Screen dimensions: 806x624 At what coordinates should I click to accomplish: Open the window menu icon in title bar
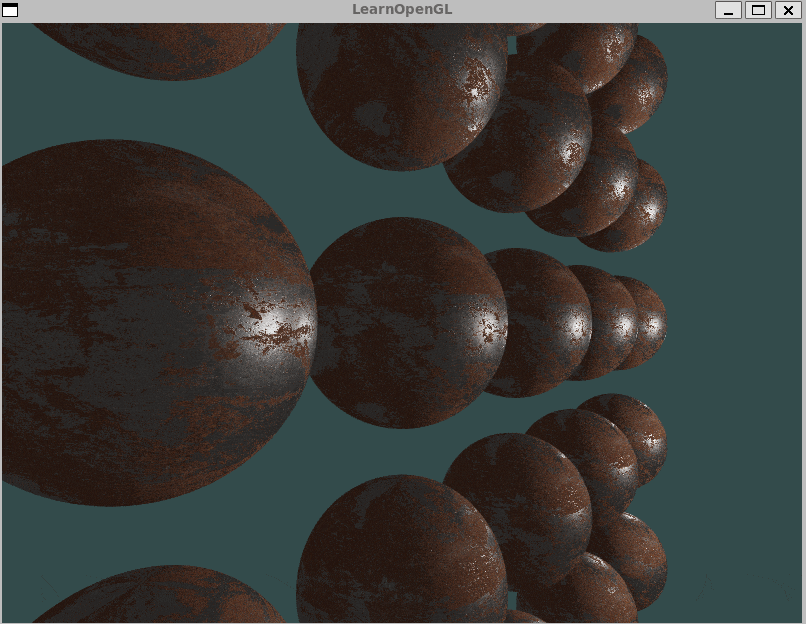click(10, 10)
